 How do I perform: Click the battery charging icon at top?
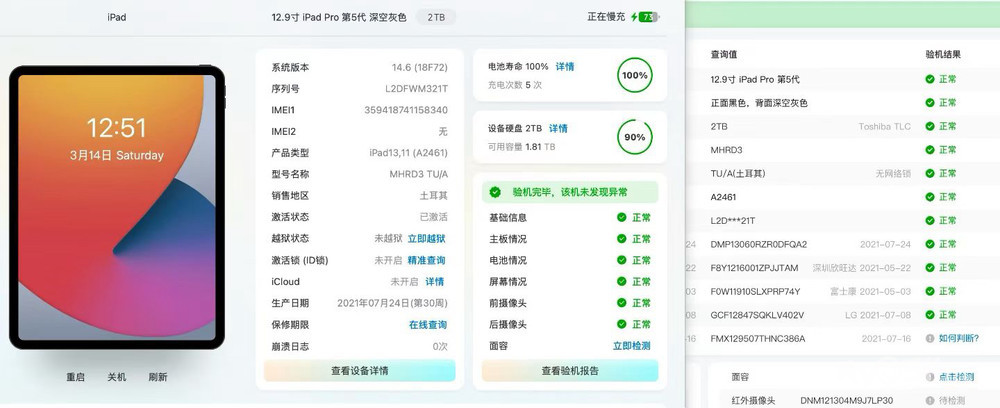pyautogui.click(x=646, y=17)
